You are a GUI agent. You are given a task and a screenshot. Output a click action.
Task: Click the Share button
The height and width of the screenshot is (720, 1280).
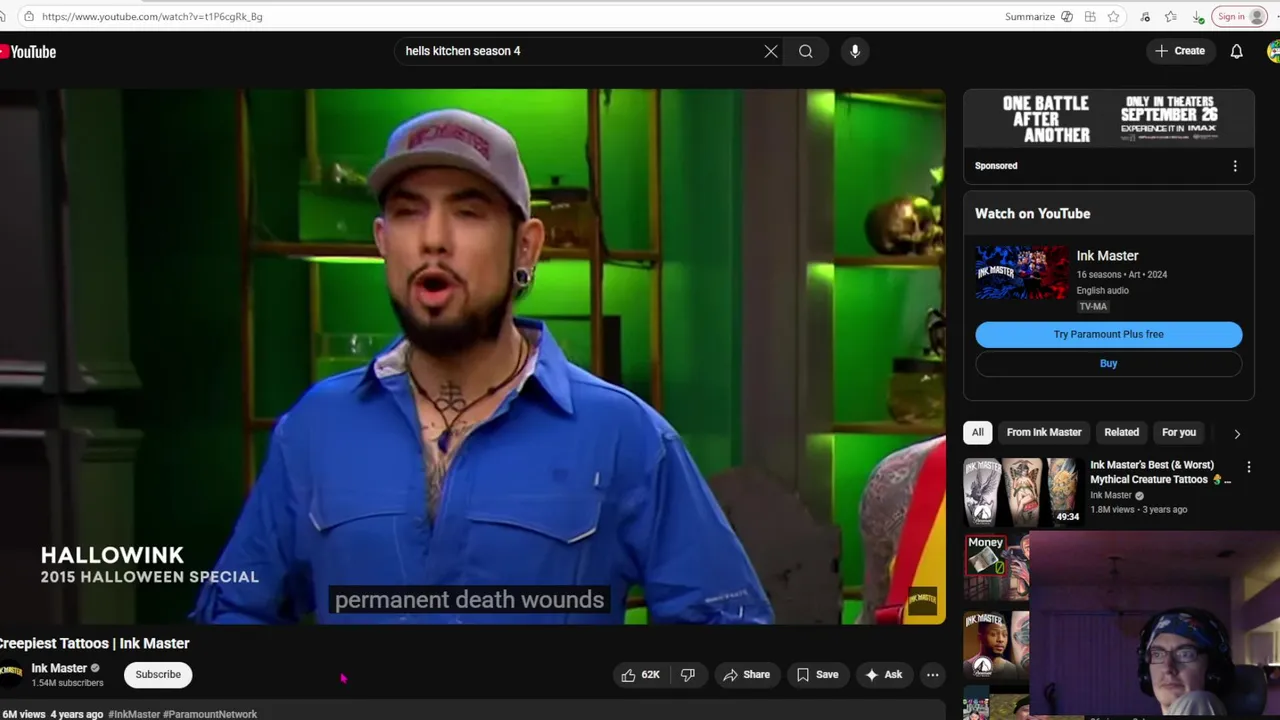coord(746,675)
